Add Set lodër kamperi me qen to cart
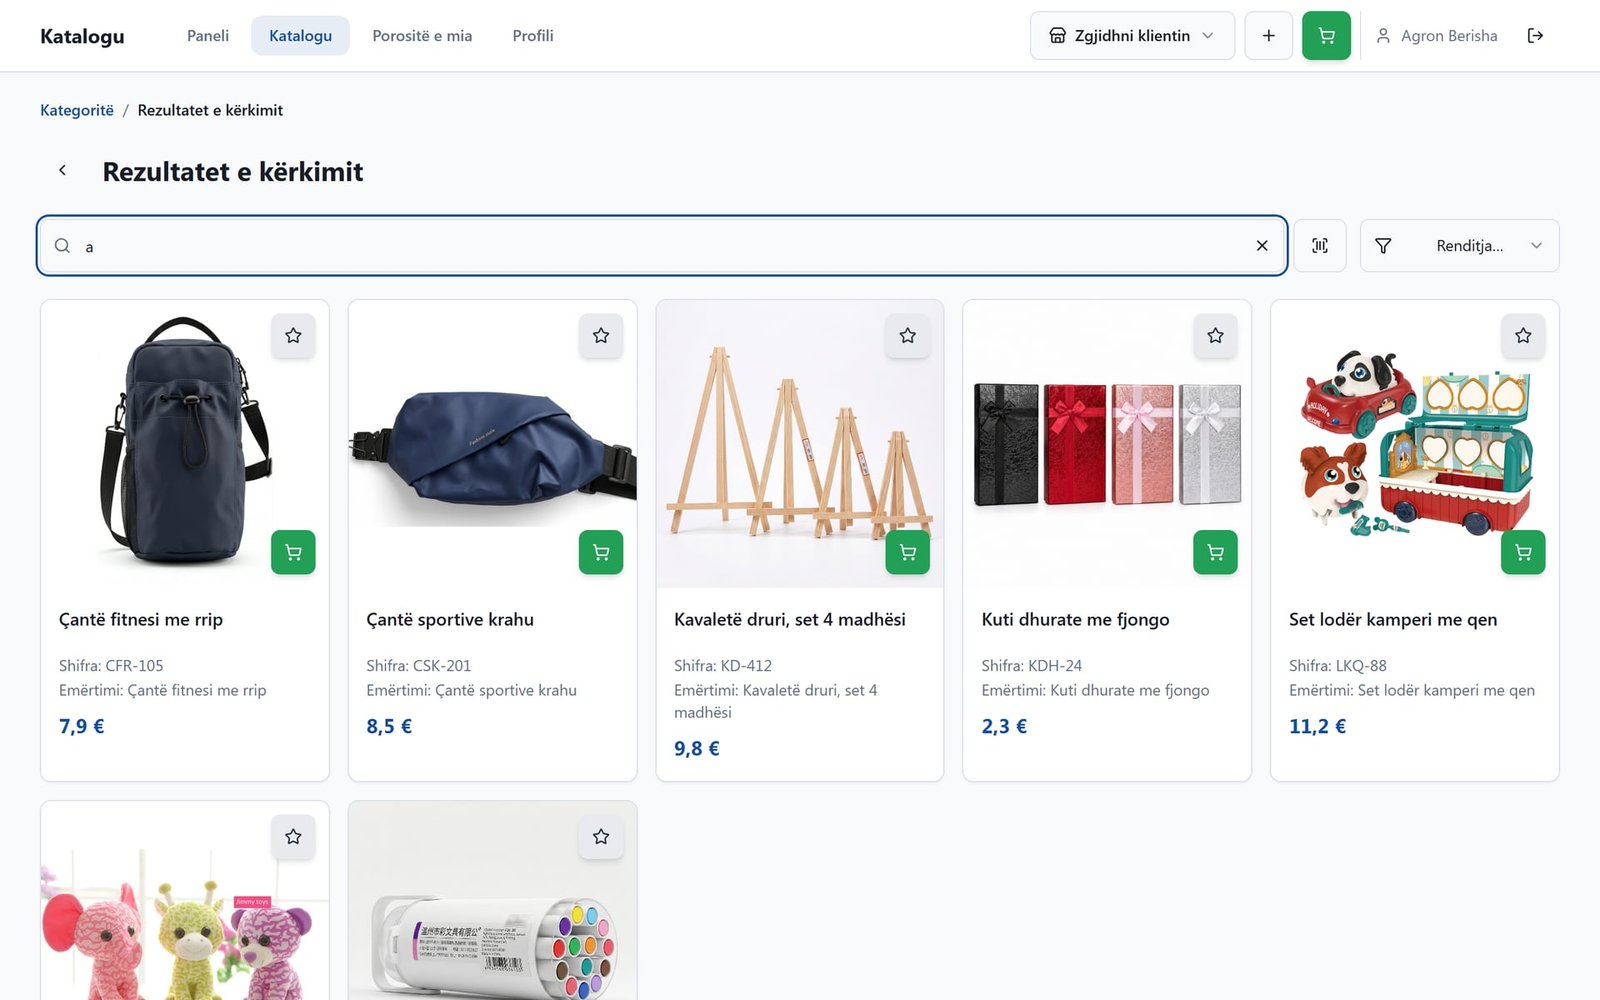 pyautogui.click(x=1523, y=552)
